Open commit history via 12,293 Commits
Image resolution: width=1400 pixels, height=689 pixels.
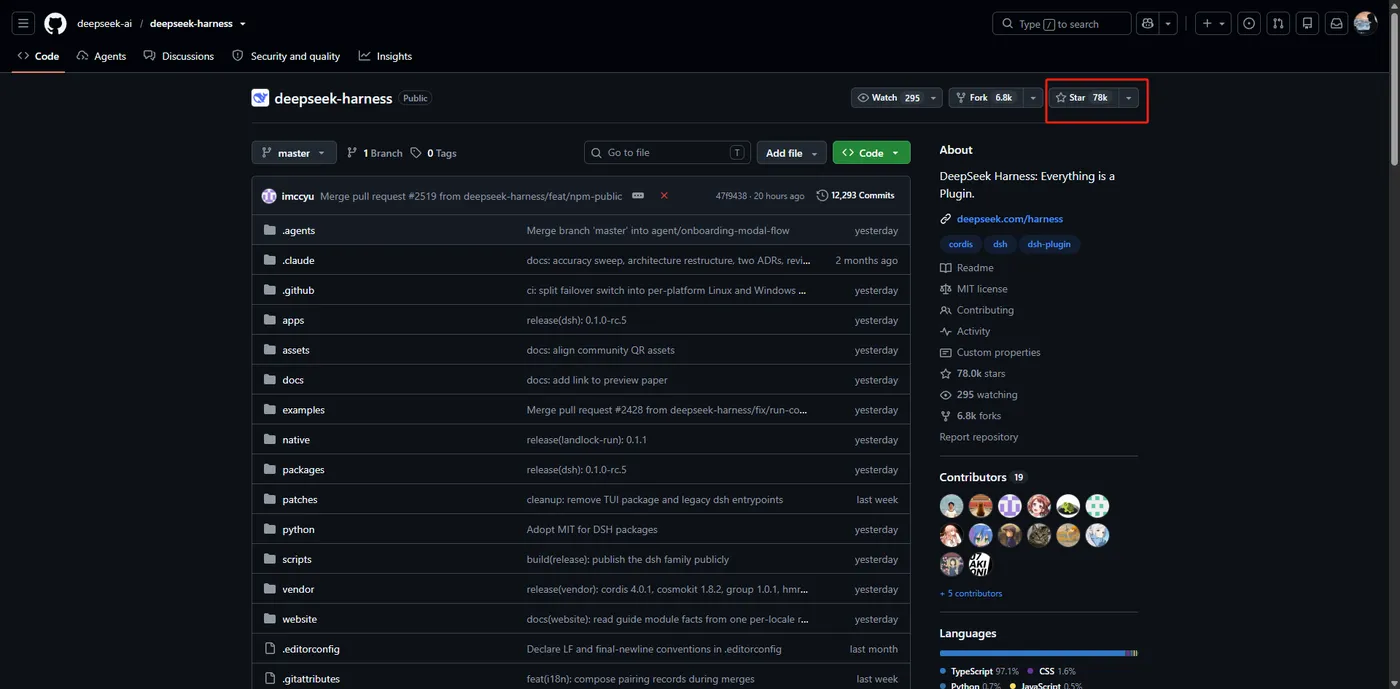(x=855, y=196)
